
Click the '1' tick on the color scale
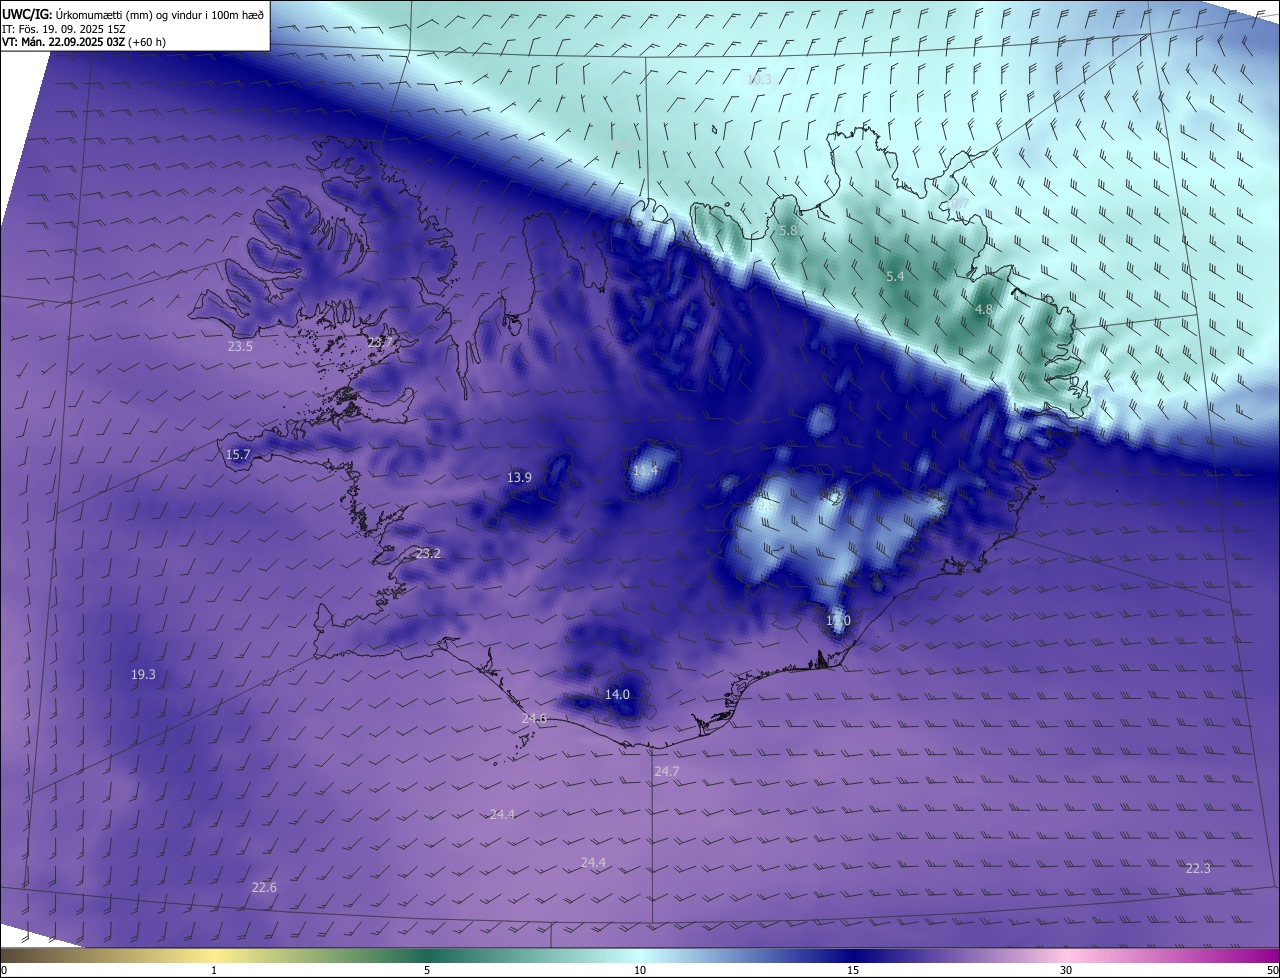214,970
